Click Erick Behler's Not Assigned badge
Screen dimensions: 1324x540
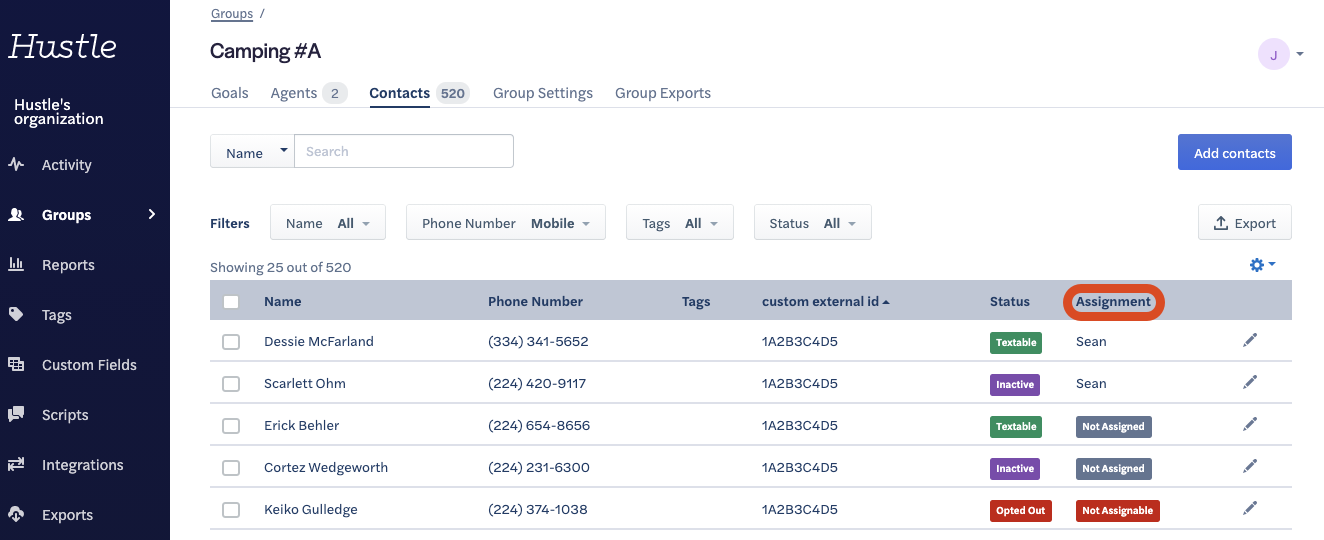(x=1114, y=426)
